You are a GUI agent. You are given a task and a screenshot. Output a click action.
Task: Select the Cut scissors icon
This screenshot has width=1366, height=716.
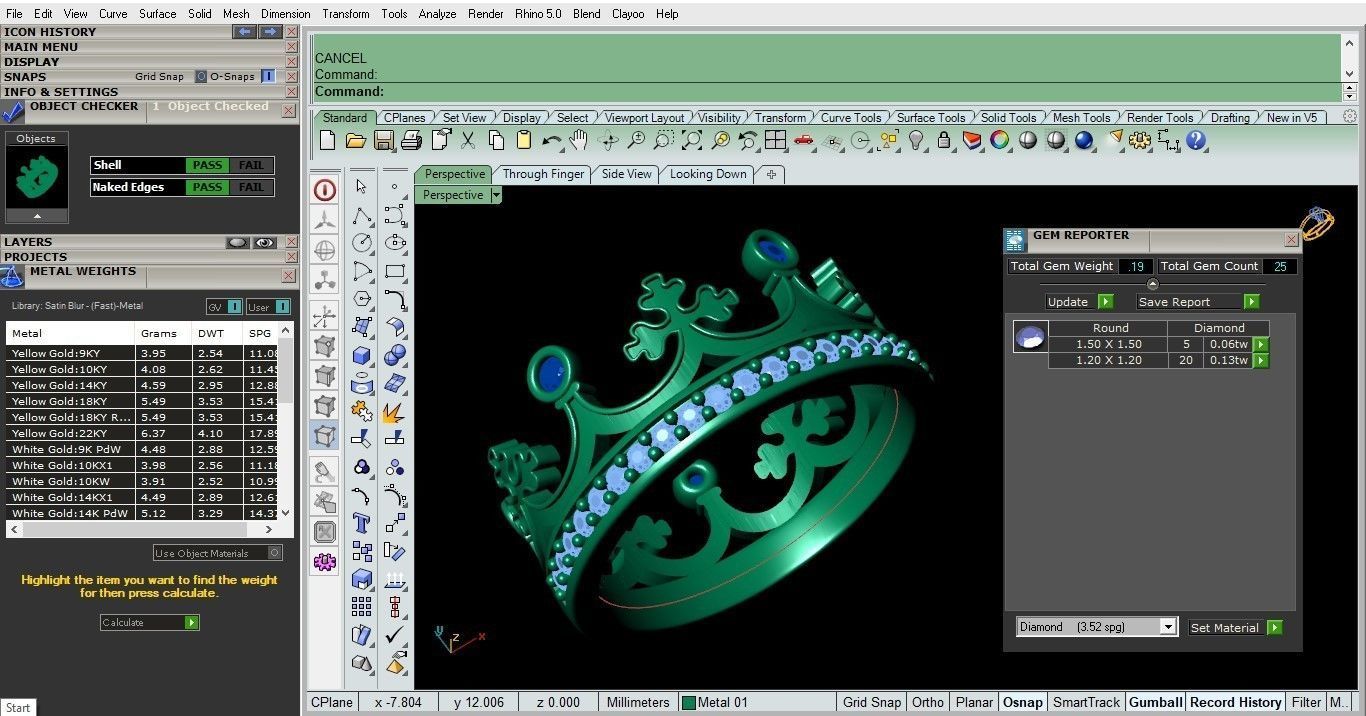(468, 141)
